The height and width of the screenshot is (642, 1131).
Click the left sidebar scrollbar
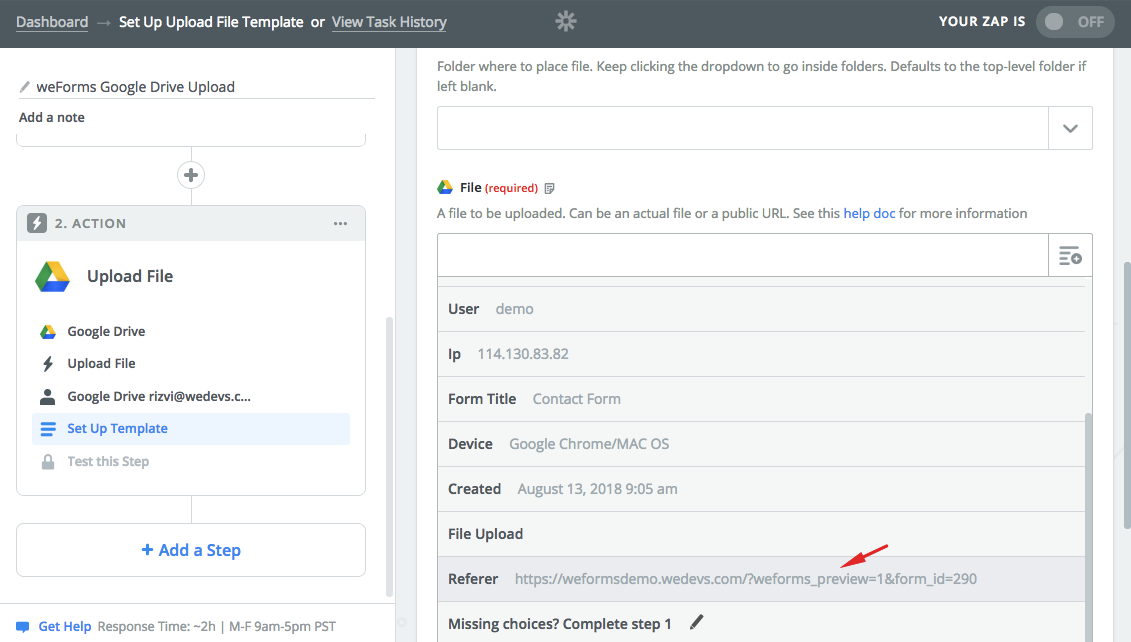click(x=390, y=456)
